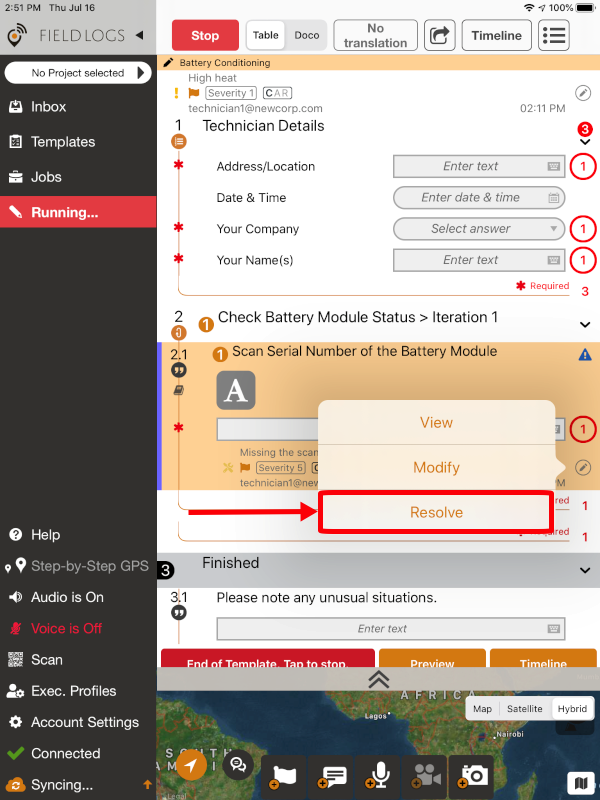
Task: Collapse the Technician Details section chevron
Action: [x=585, y=142]
